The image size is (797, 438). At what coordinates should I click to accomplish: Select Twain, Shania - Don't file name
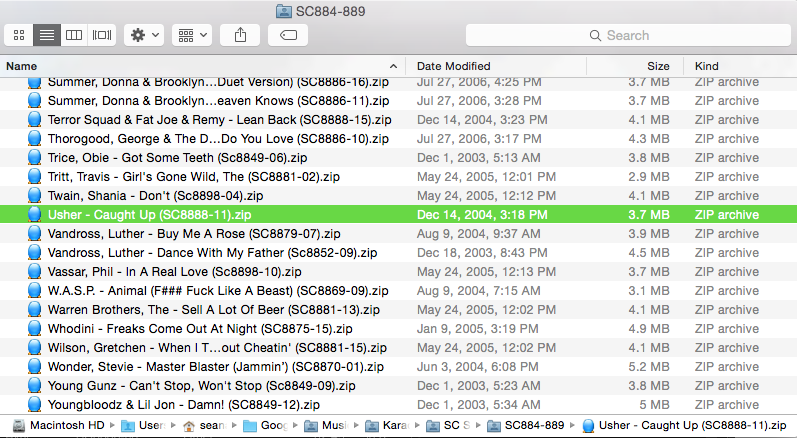tap(156, 196)
